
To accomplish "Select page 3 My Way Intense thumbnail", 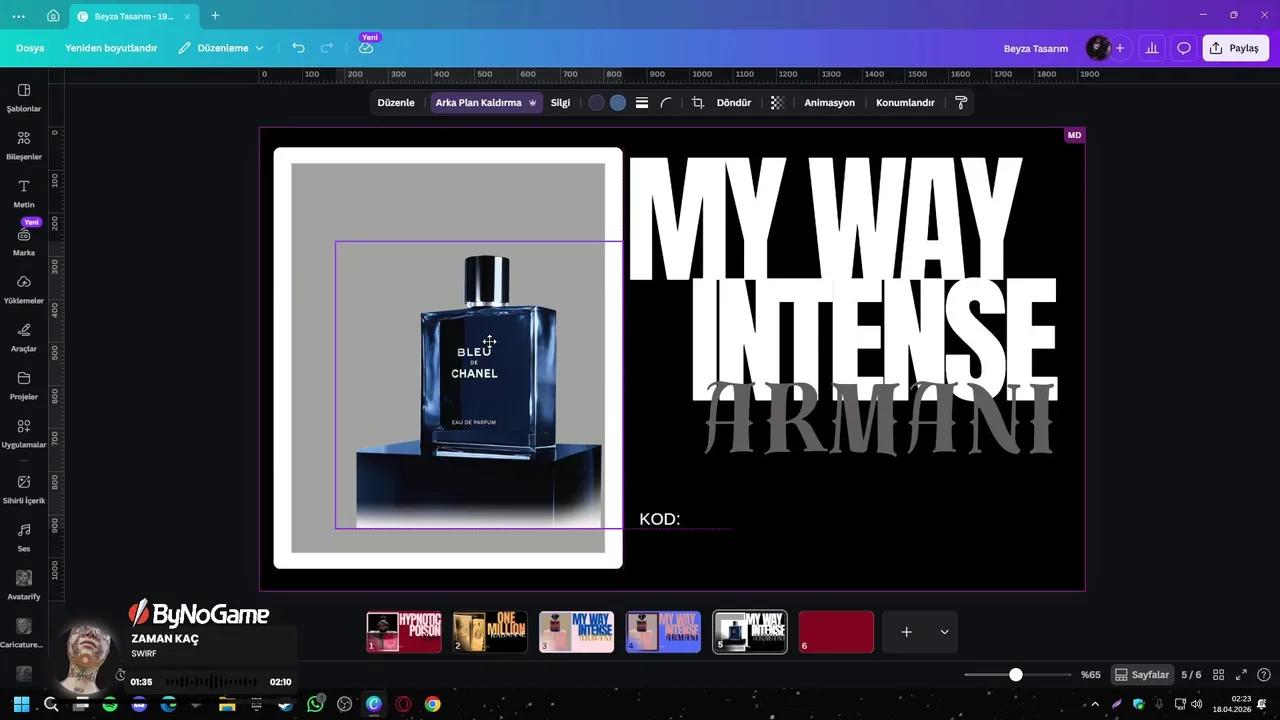I will coord(577,632).
